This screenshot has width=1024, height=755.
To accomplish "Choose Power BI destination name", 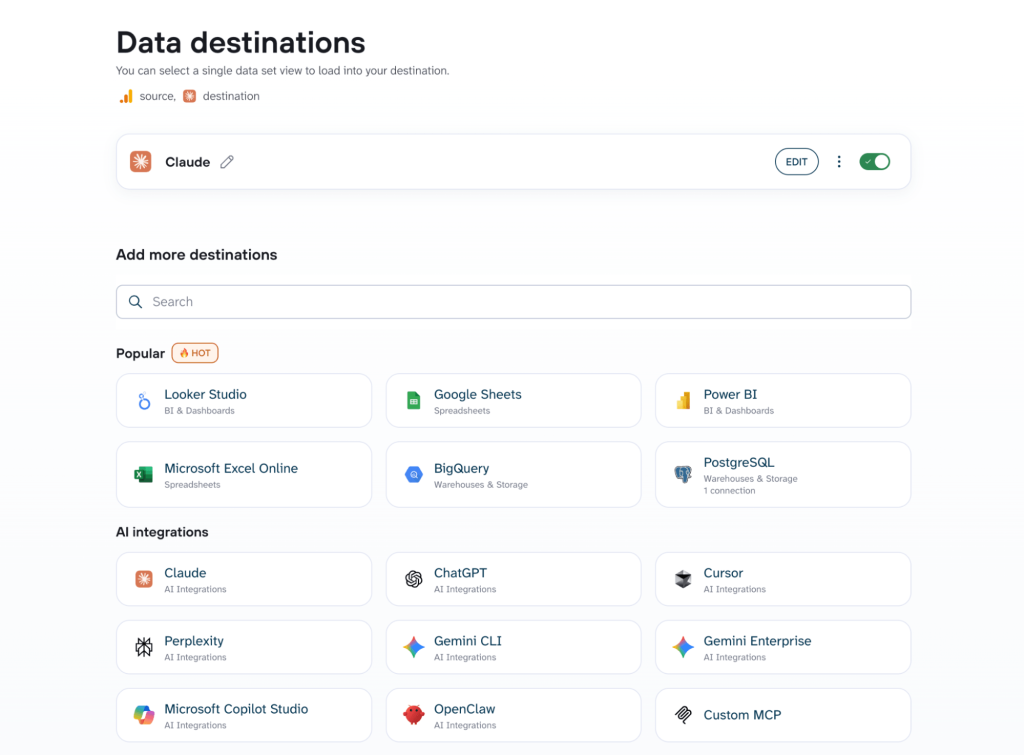I will tap(730, 394).
